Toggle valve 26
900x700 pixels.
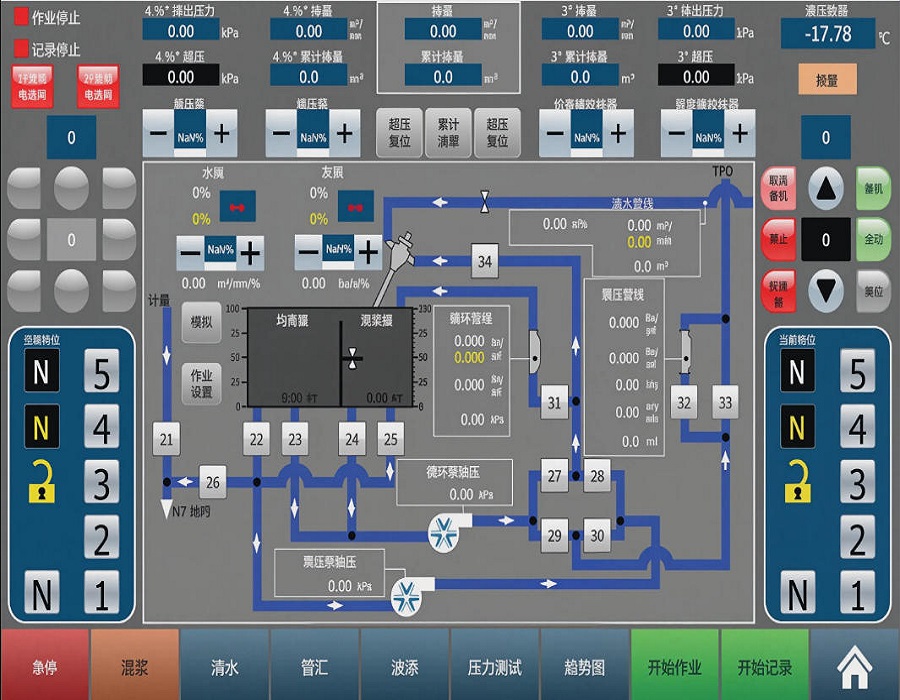click(212, 482)
